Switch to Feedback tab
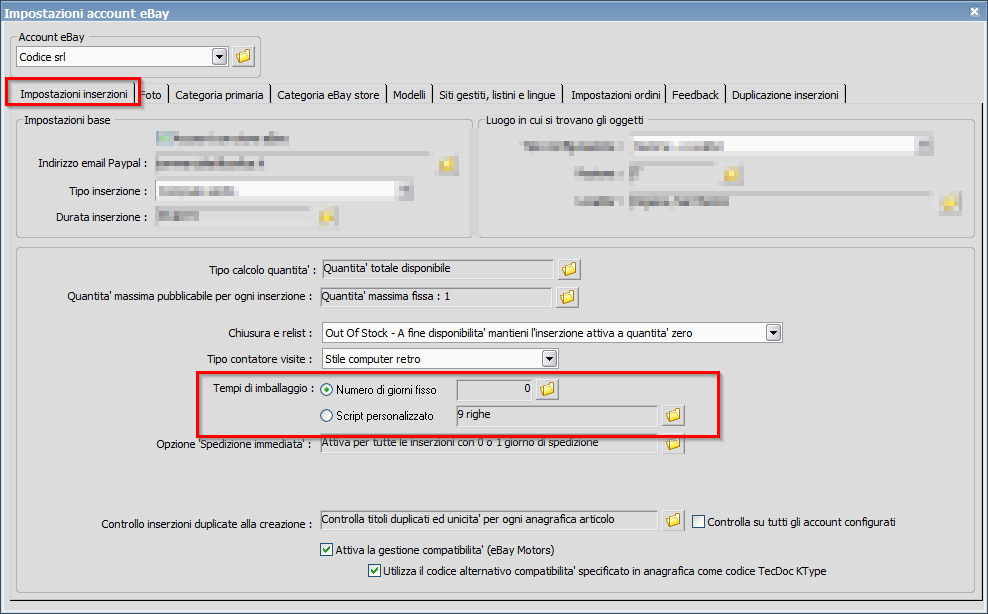 (695, 95)
